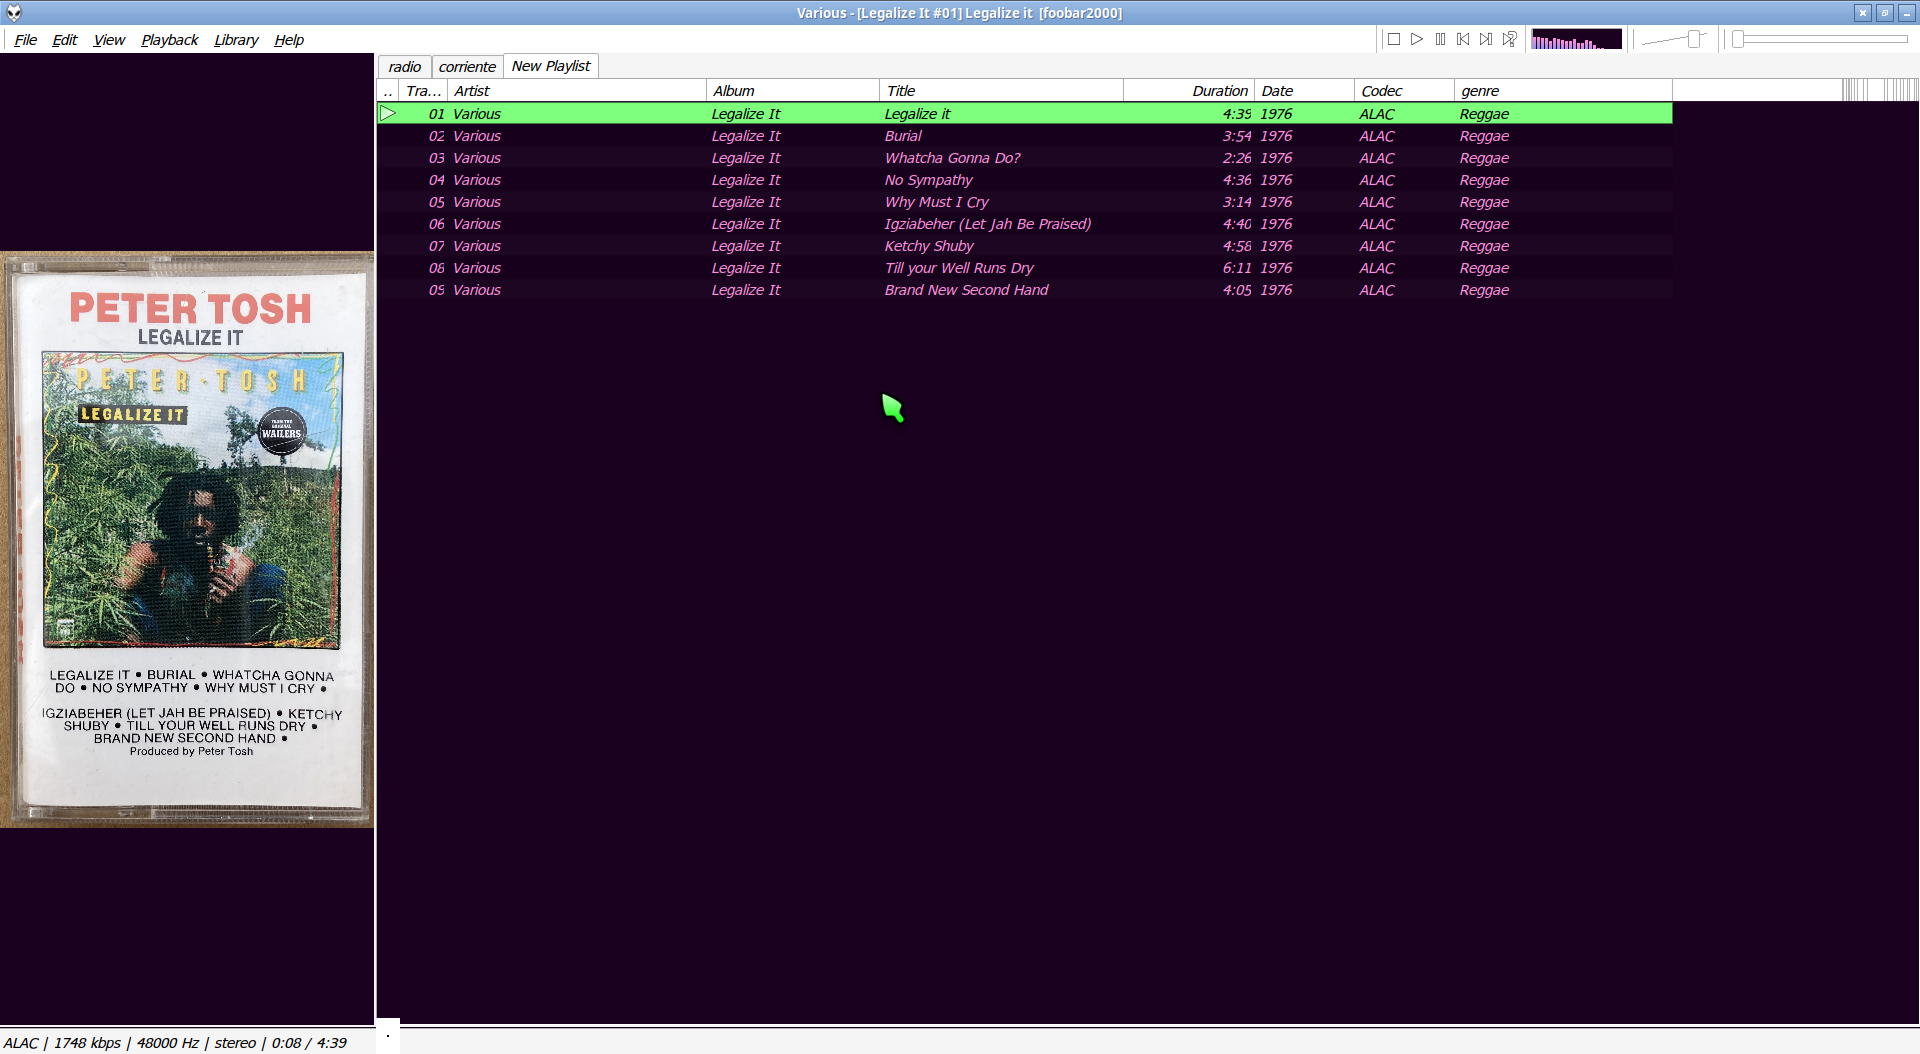Click the Legalize It album on track 07
This screenshot has width=1920, height=1054.
(746, 246)
